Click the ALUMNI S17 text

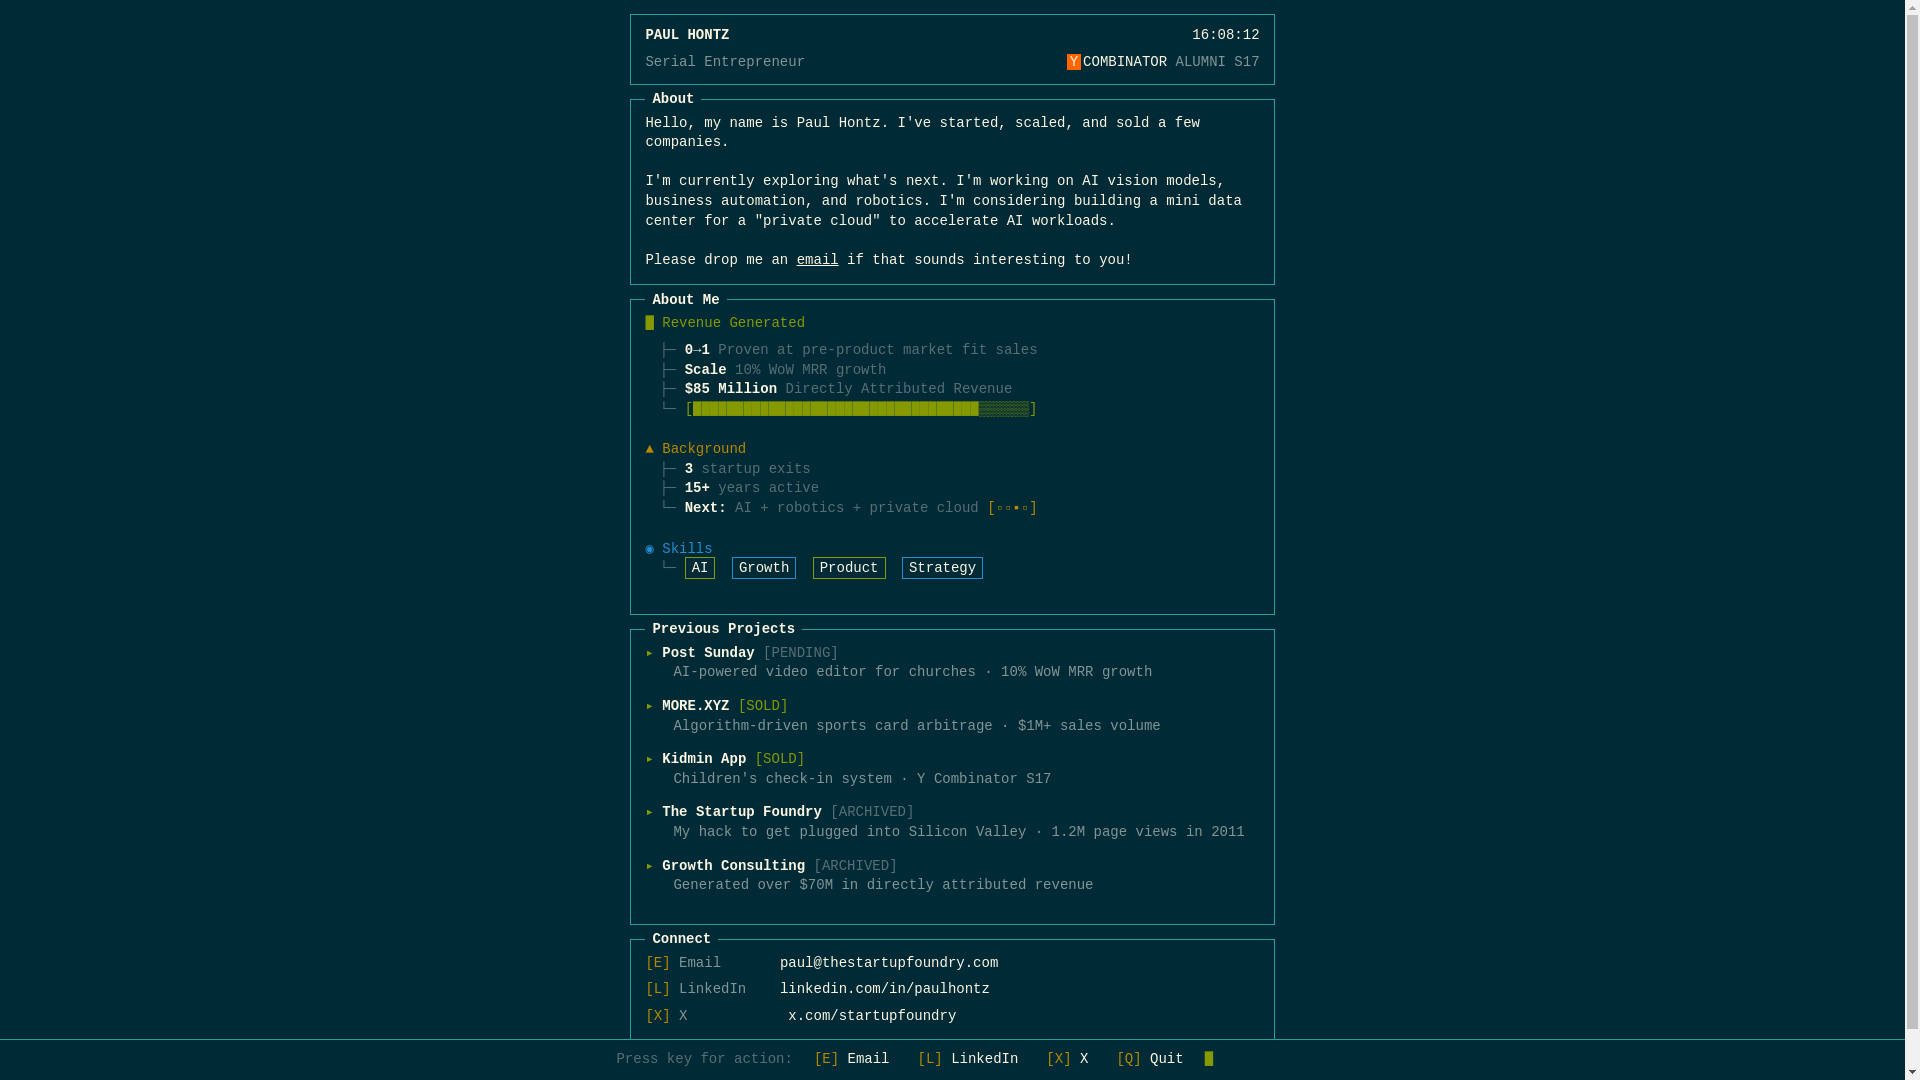1217,62
